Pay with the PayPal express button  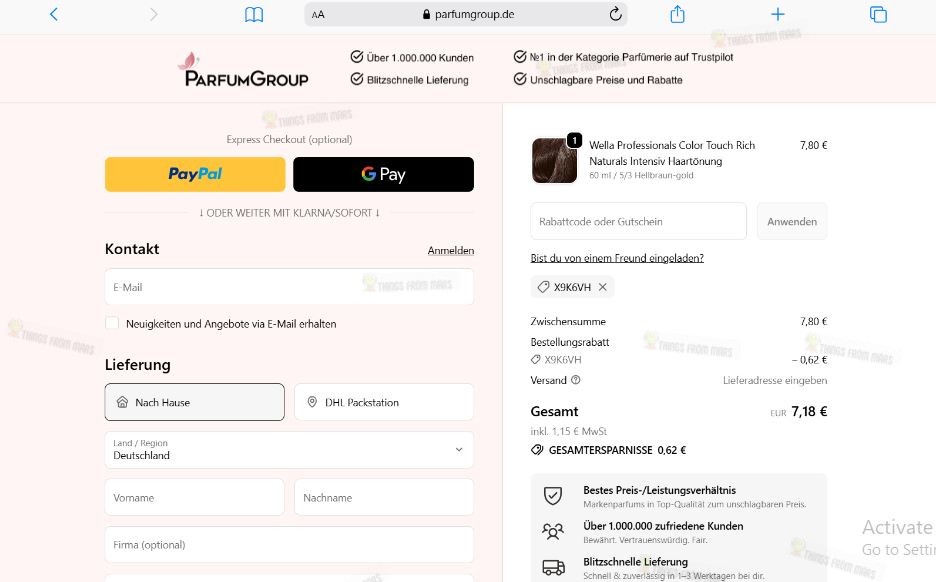[x=195, y=174]
